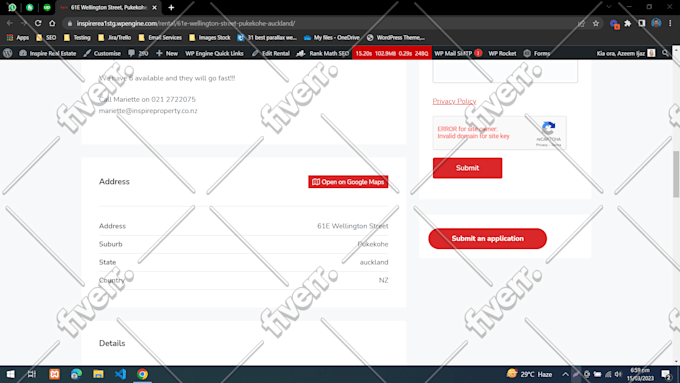Show hidden system tray icons chevron

pyautogui.click(x=565, y=374)
